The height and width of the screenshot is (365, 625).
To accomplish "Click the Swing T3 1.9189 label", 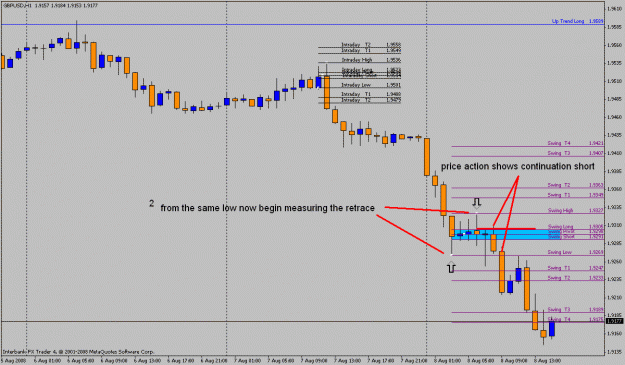I will 575,310.
